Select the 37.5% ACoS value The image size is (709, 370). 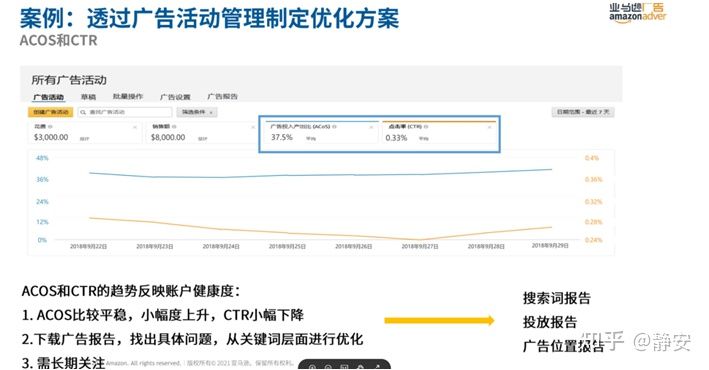(282, 137)
